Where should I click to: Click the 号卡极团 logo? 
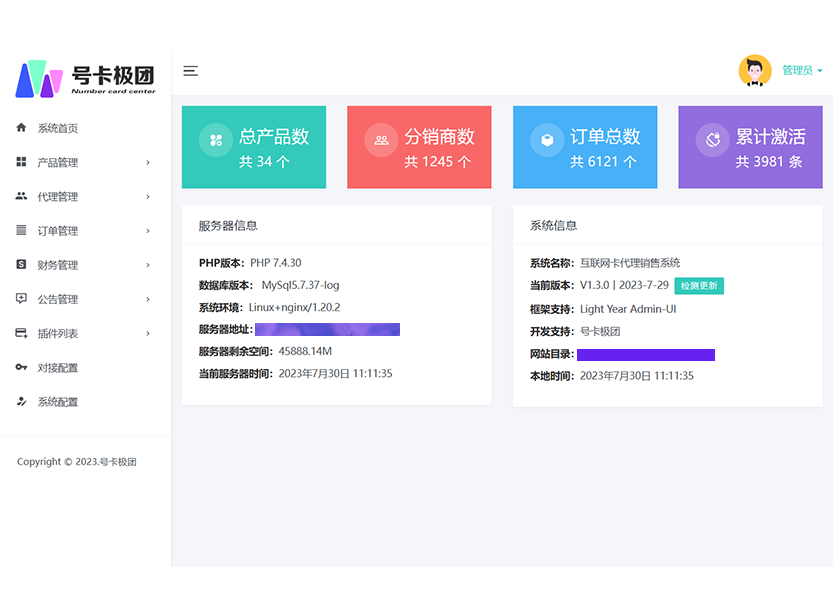click(87, 79)
